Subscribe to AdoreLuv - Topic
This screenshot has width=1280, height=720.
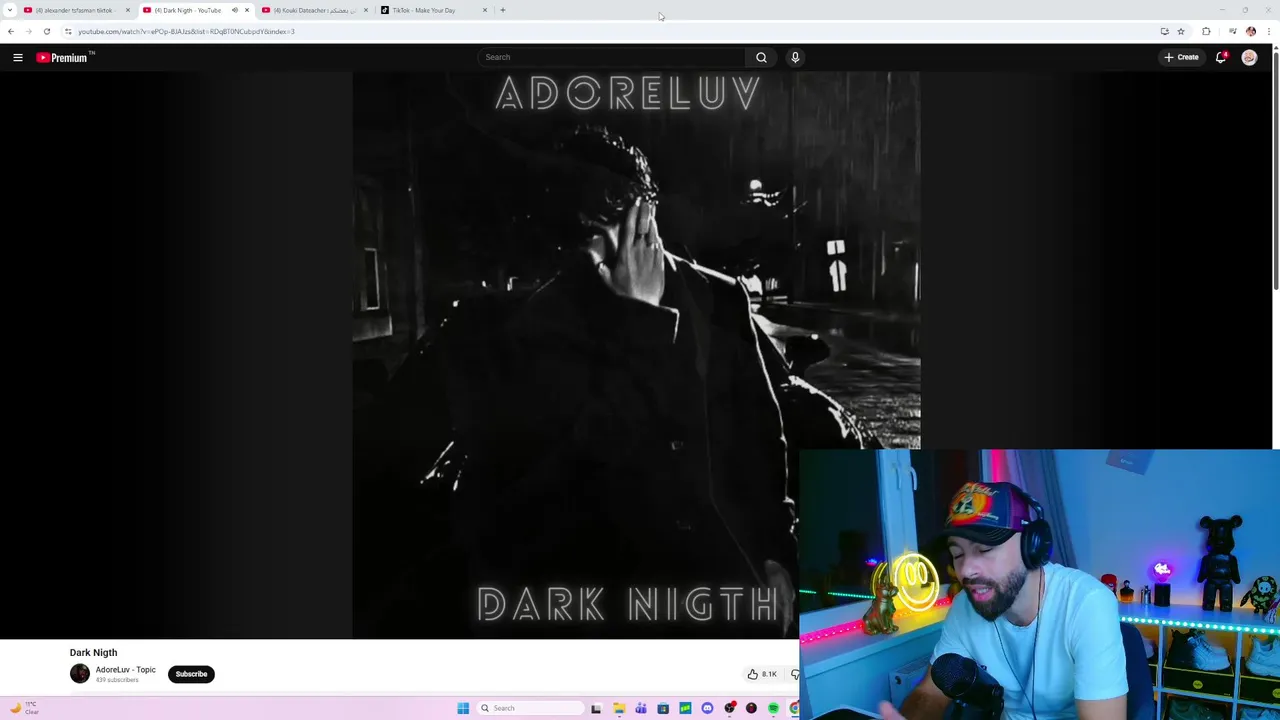pyautogui.click(x=191, y=674)
